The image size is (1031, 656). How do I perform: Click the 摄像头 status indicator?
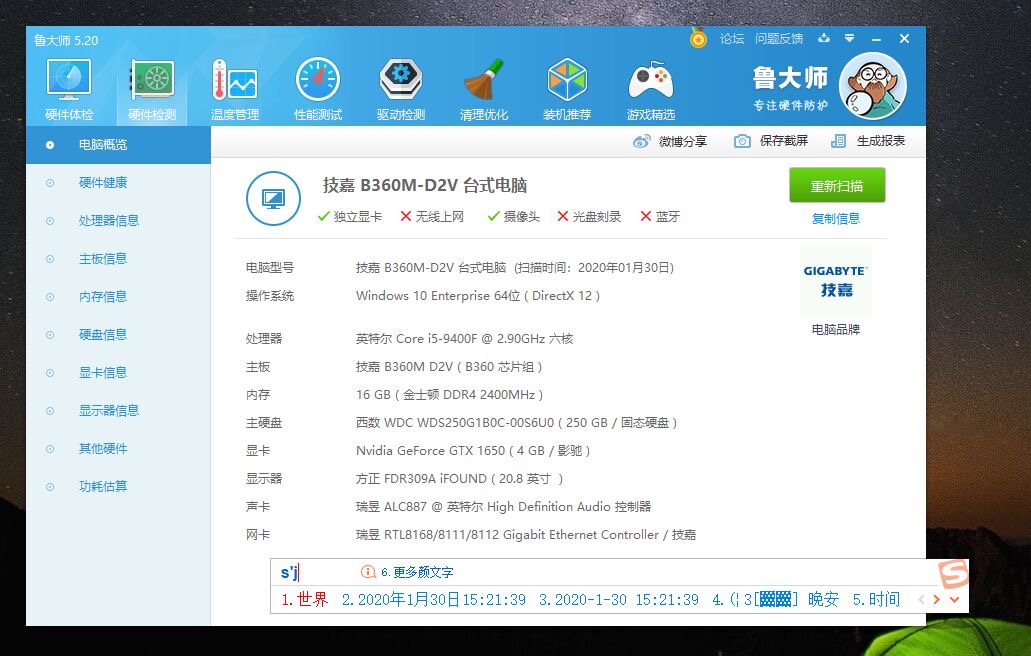click(514, 216)
